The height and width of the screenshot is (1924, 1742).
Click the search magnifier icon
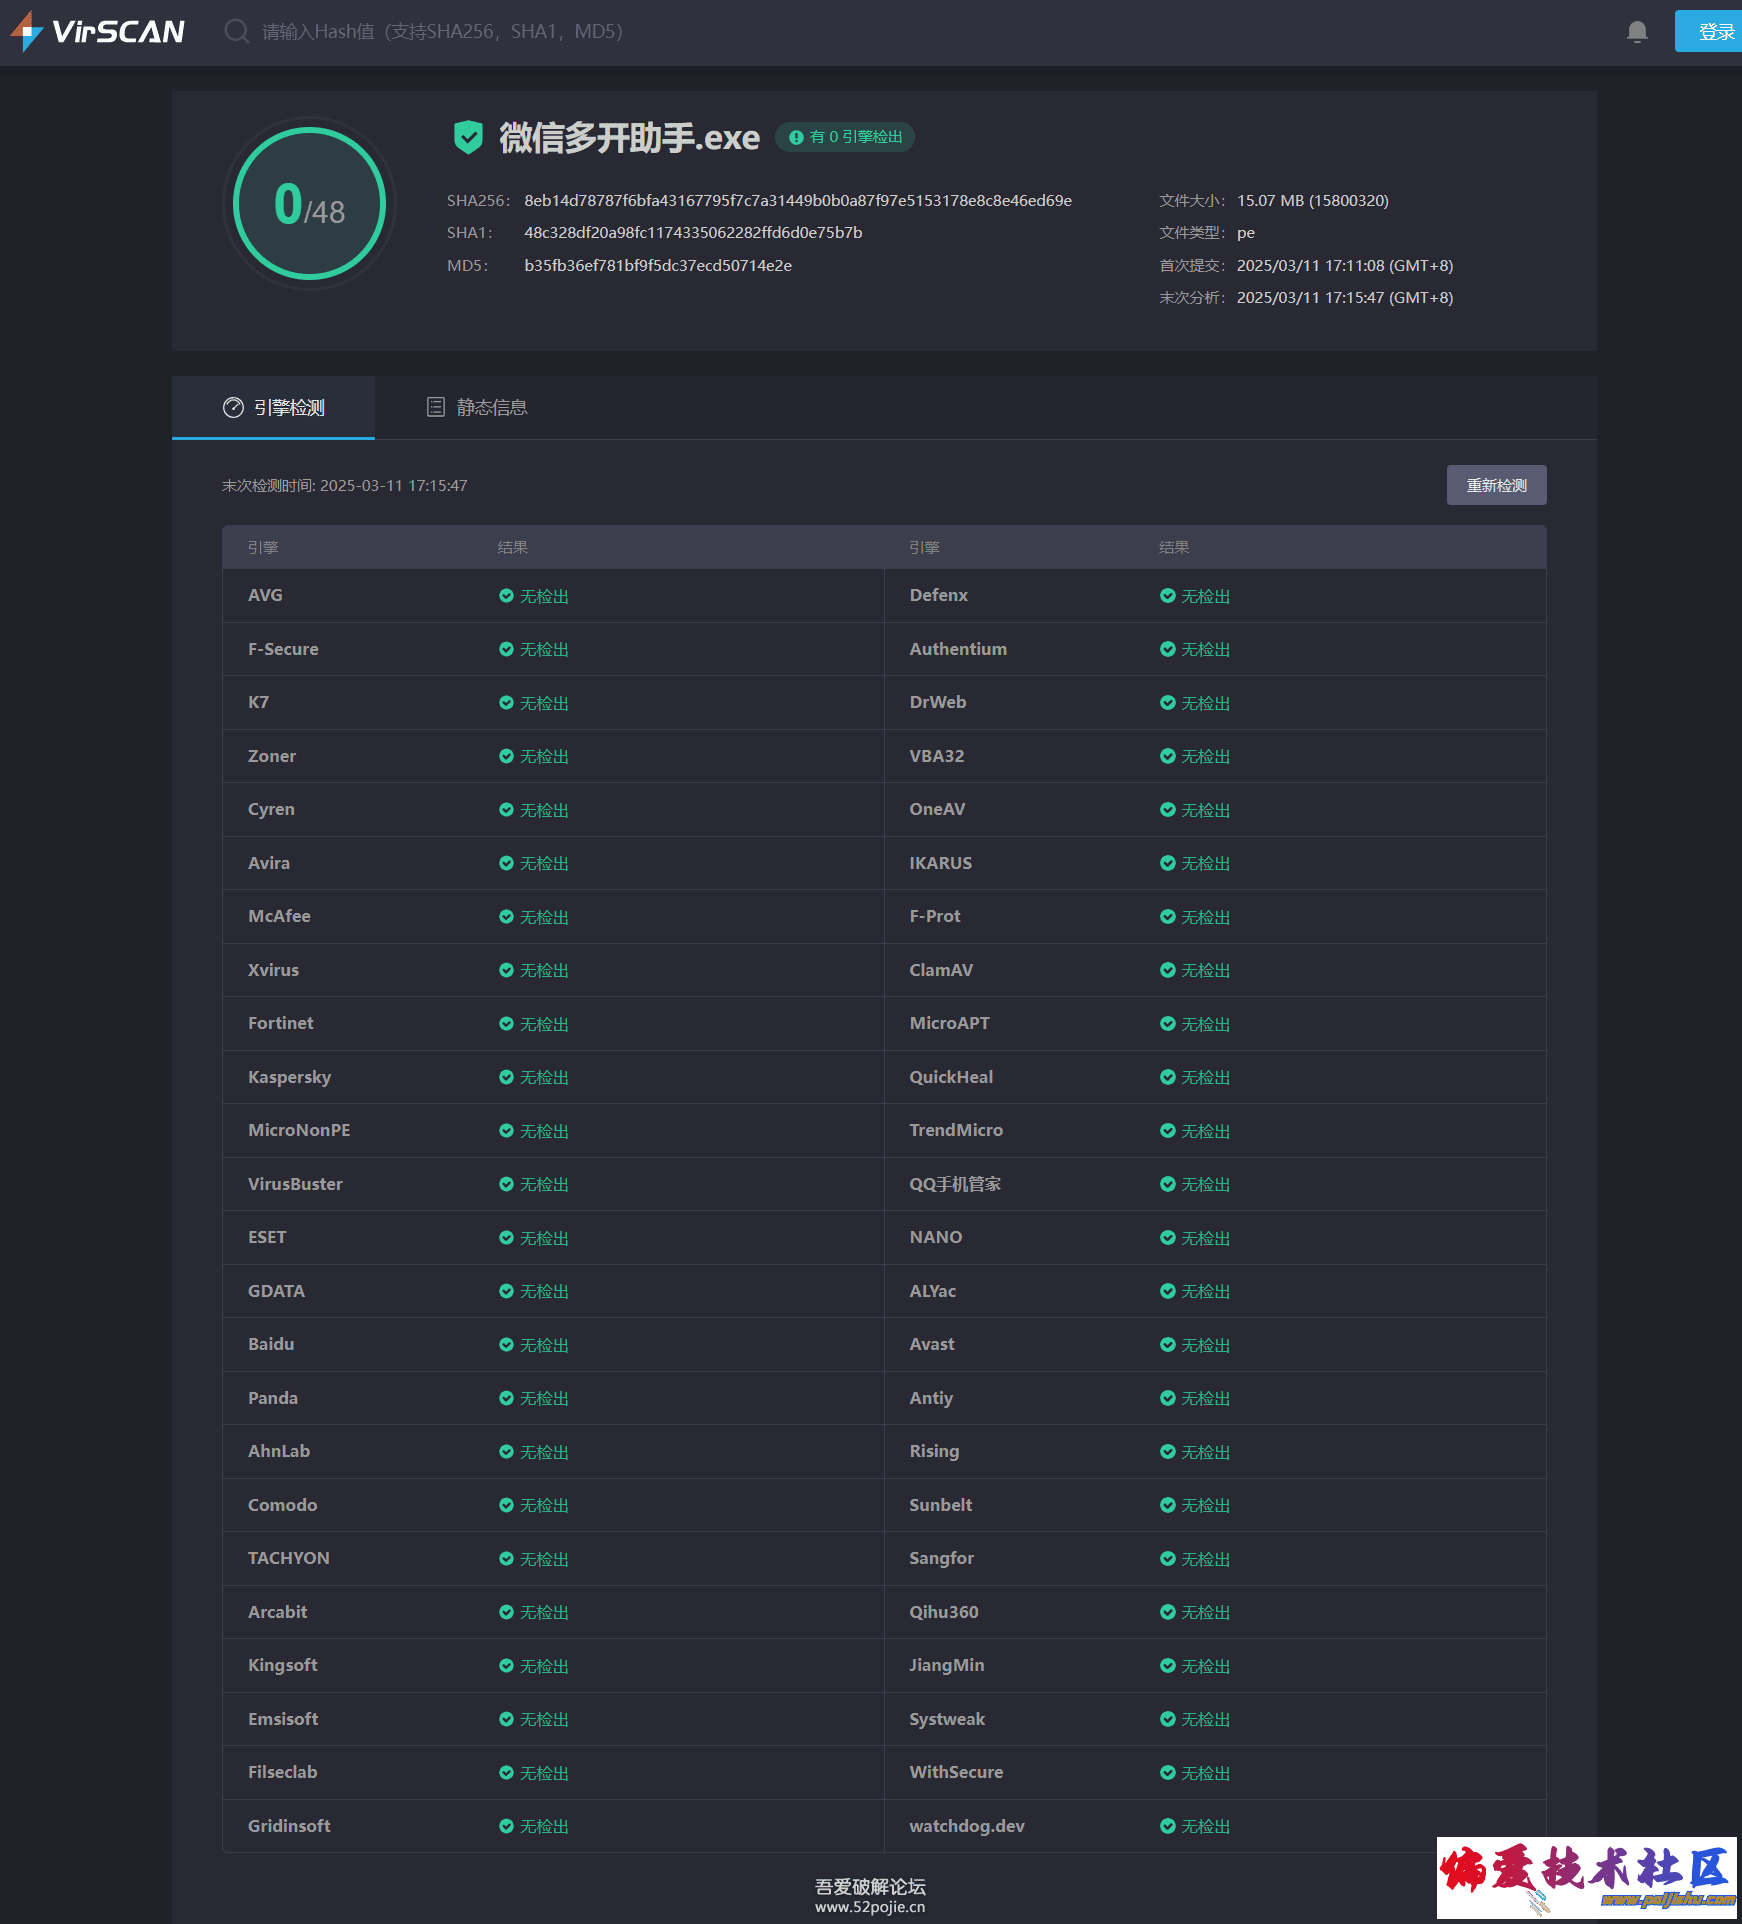[x=236, y=32]
